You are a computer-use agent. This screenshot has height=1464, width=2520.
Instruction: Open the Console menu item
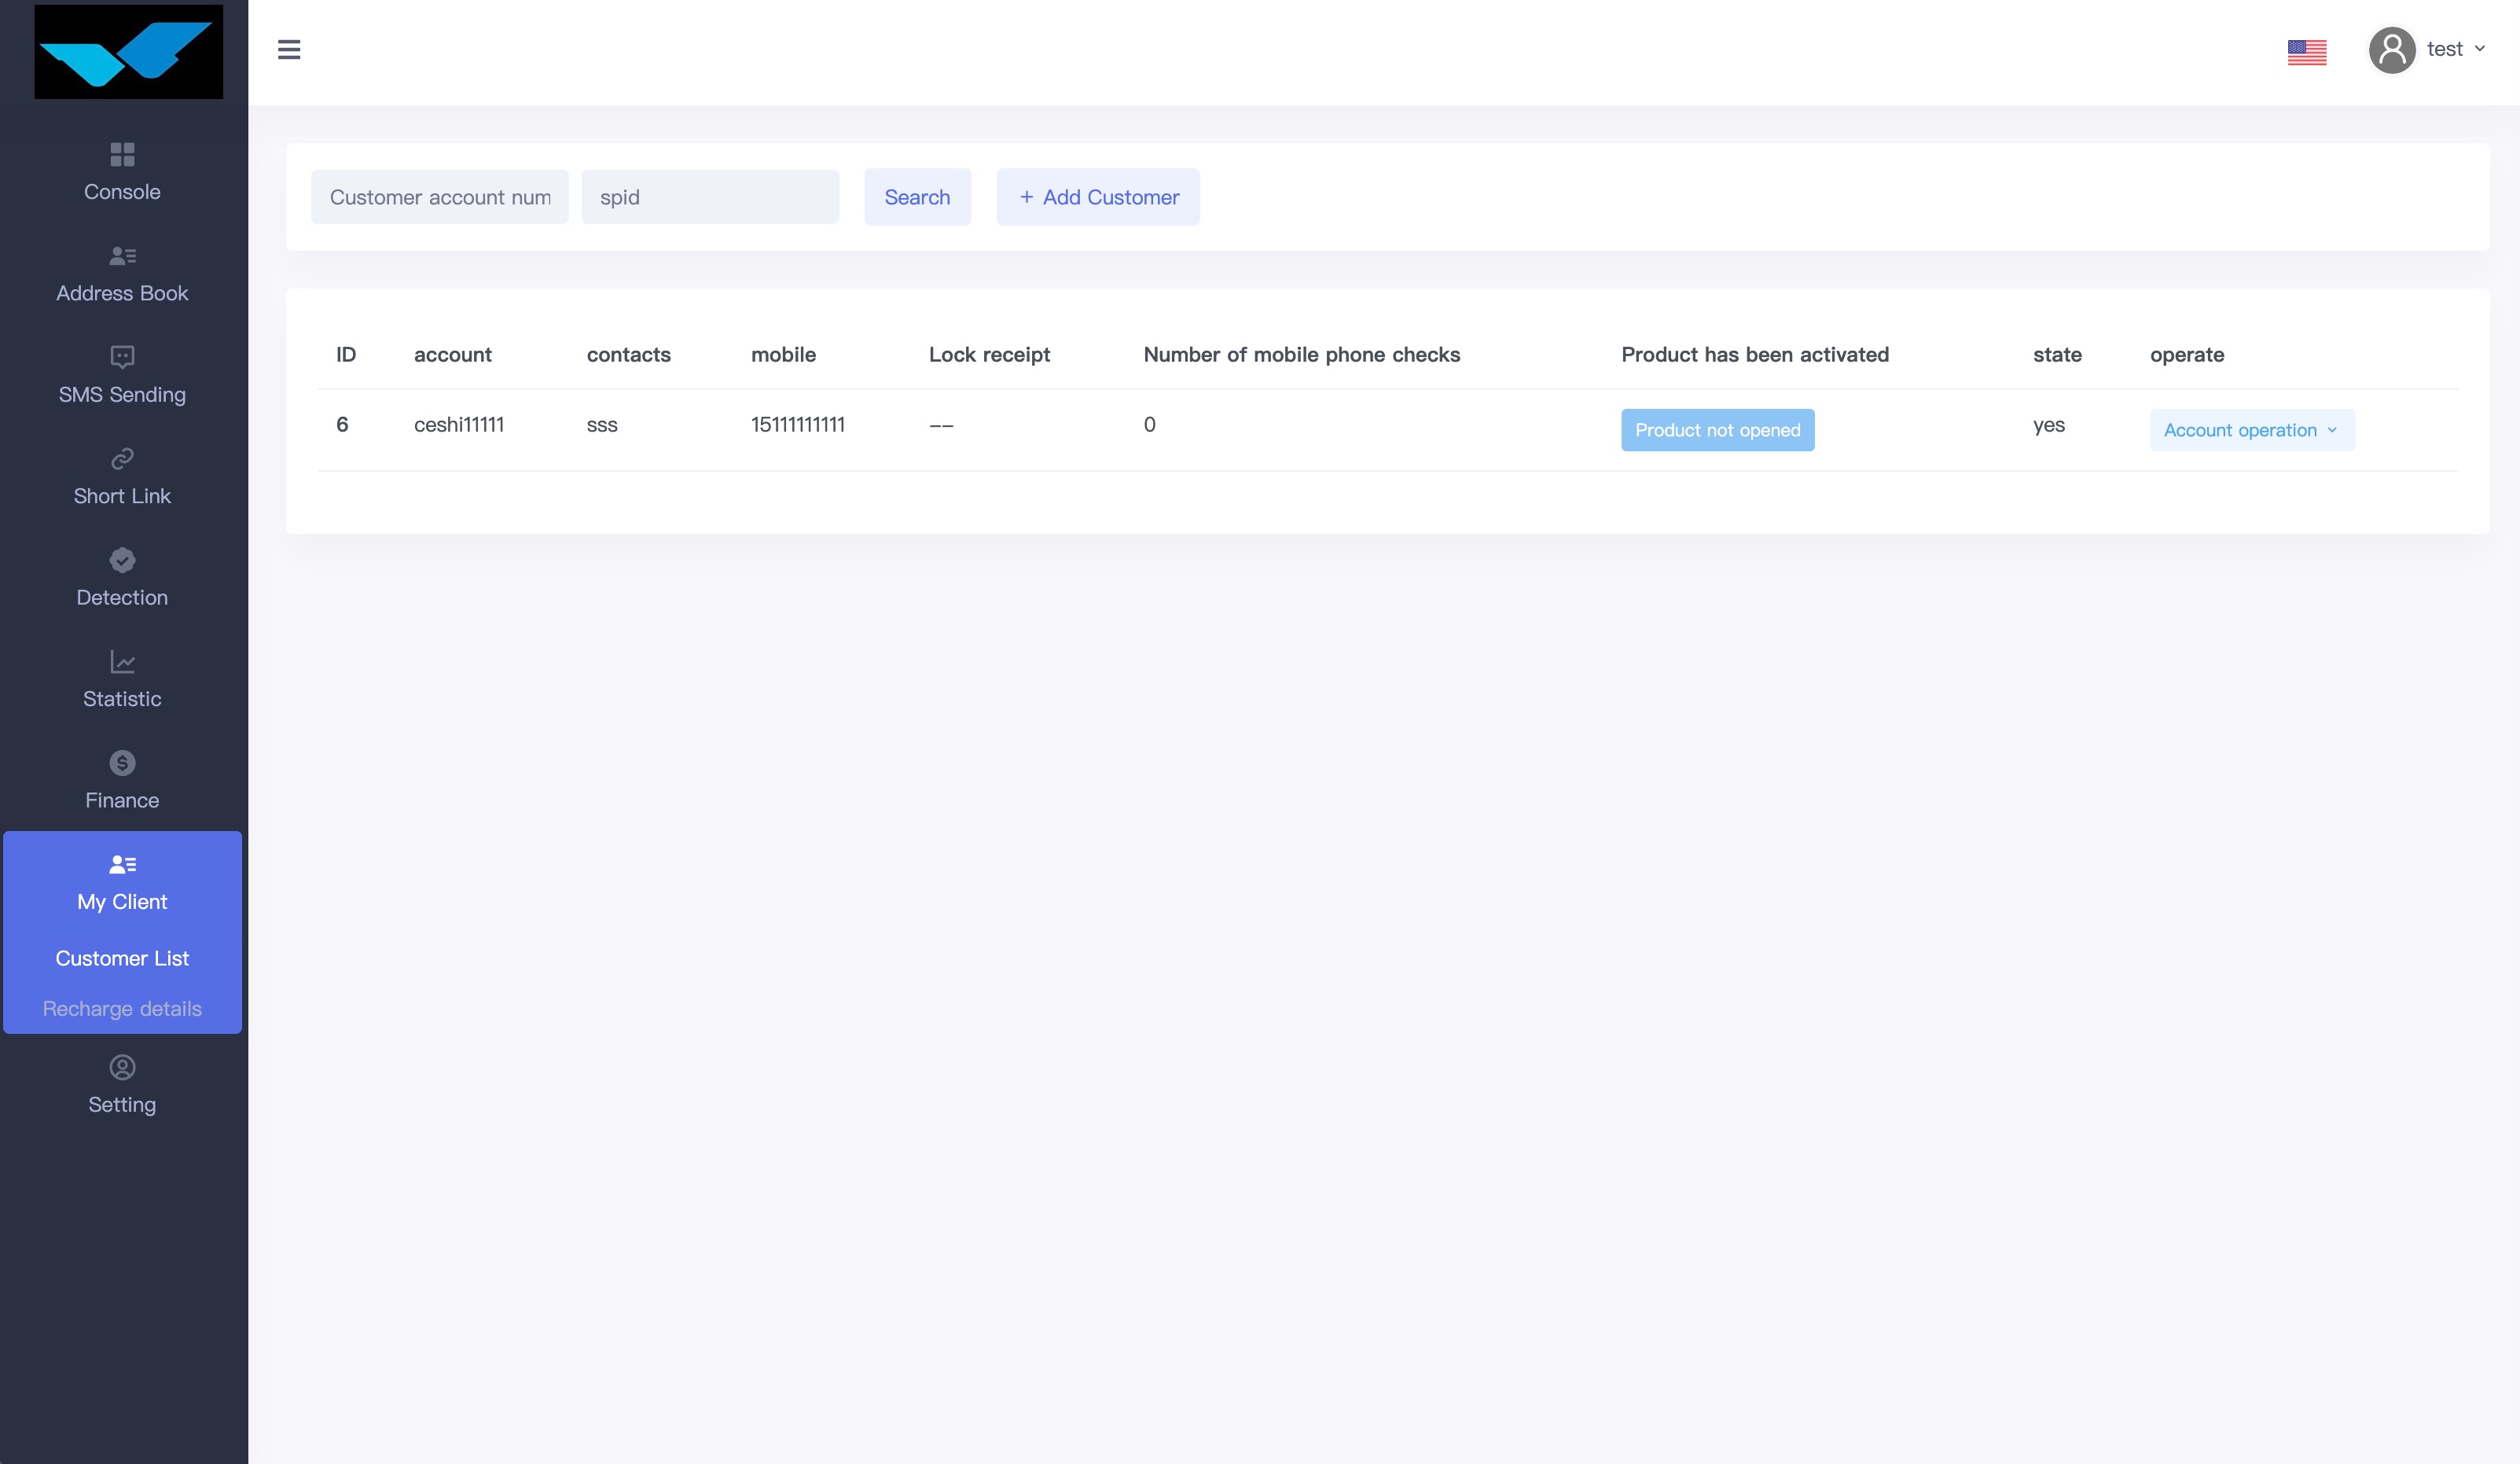click(122, 191)
